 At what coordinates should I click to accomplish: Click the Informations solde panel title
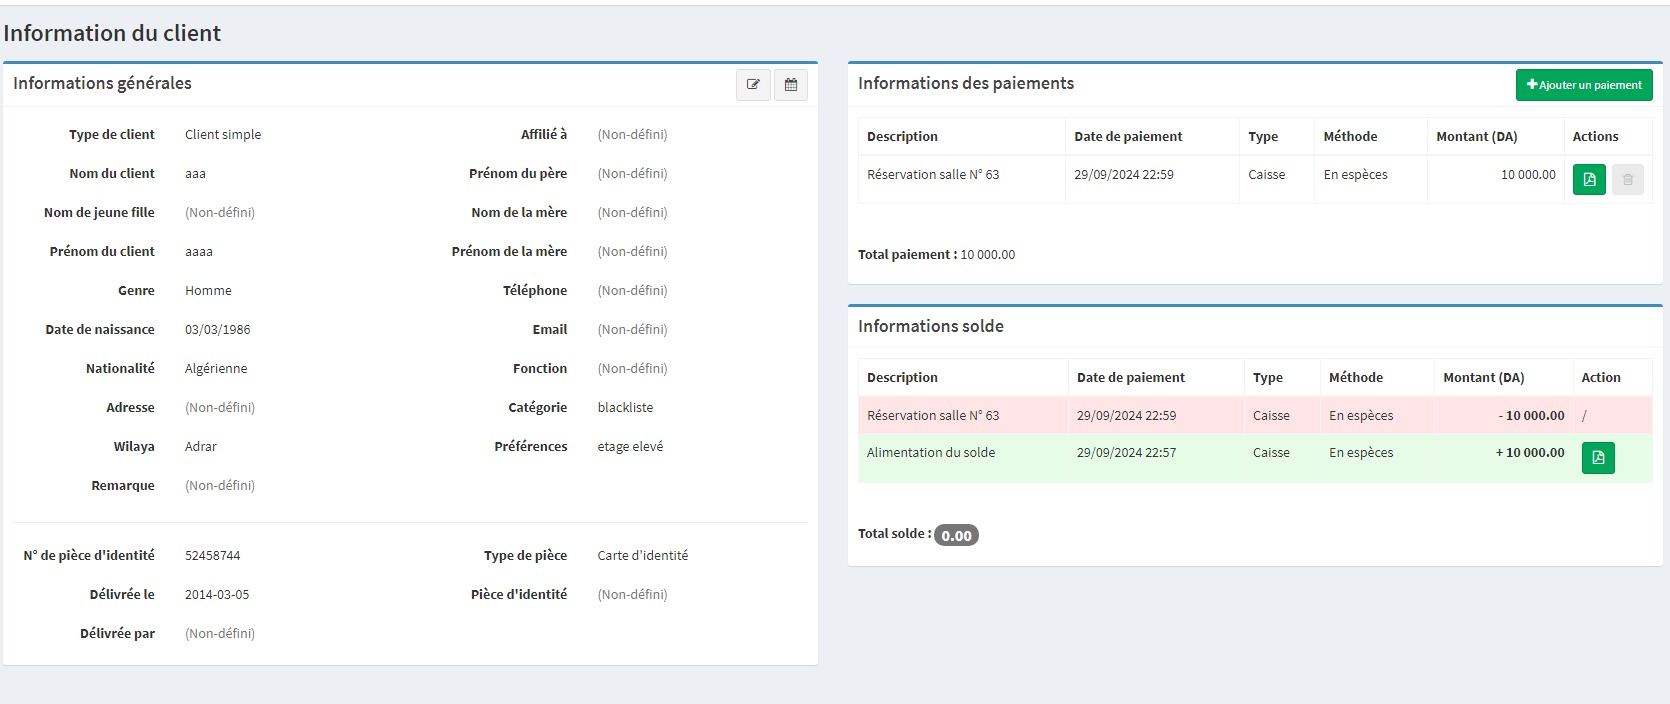click(x=930, y=327)
